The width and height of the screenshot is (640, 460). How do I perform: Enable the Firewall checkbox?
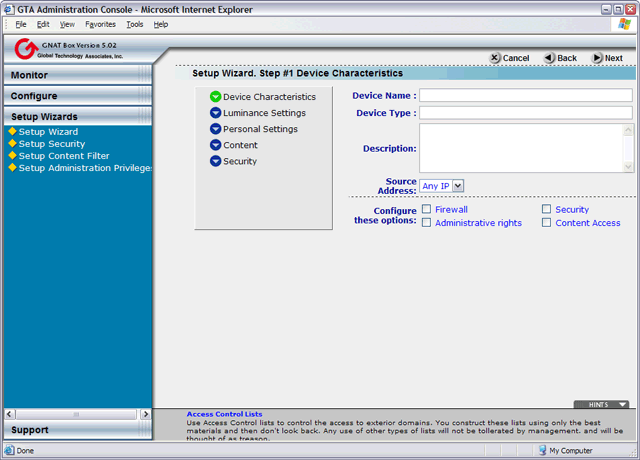pyautogui.click(x=427, y=209)
